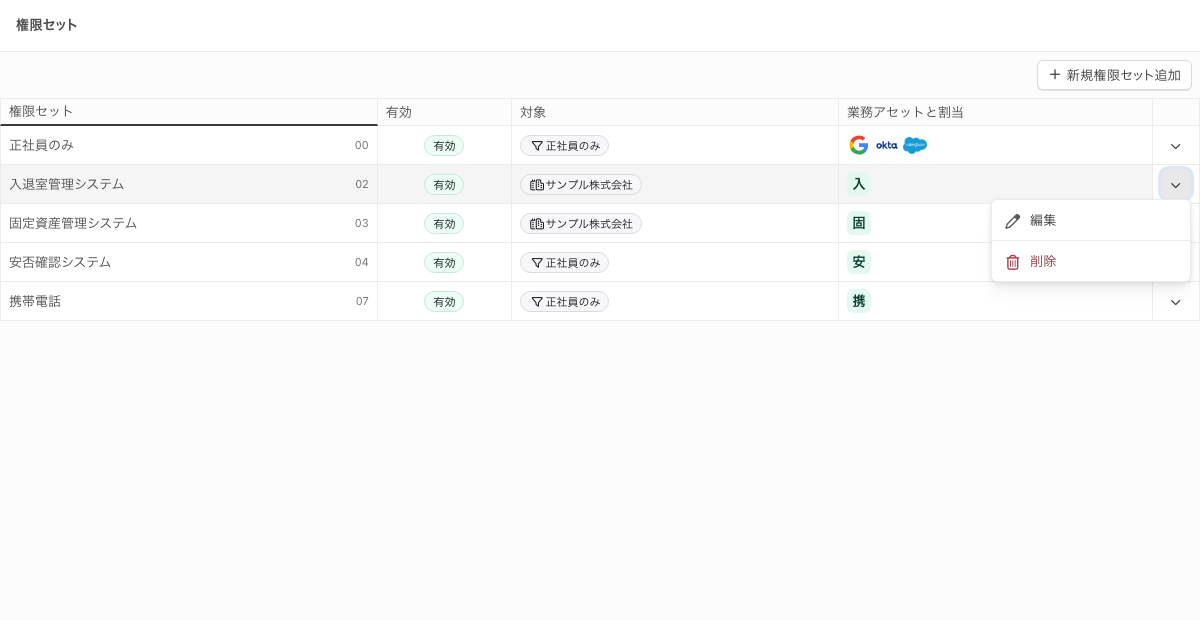Select the 正社員のみ permission set name
Viewport: 1200px width, 620px height.
click(41, 145)
